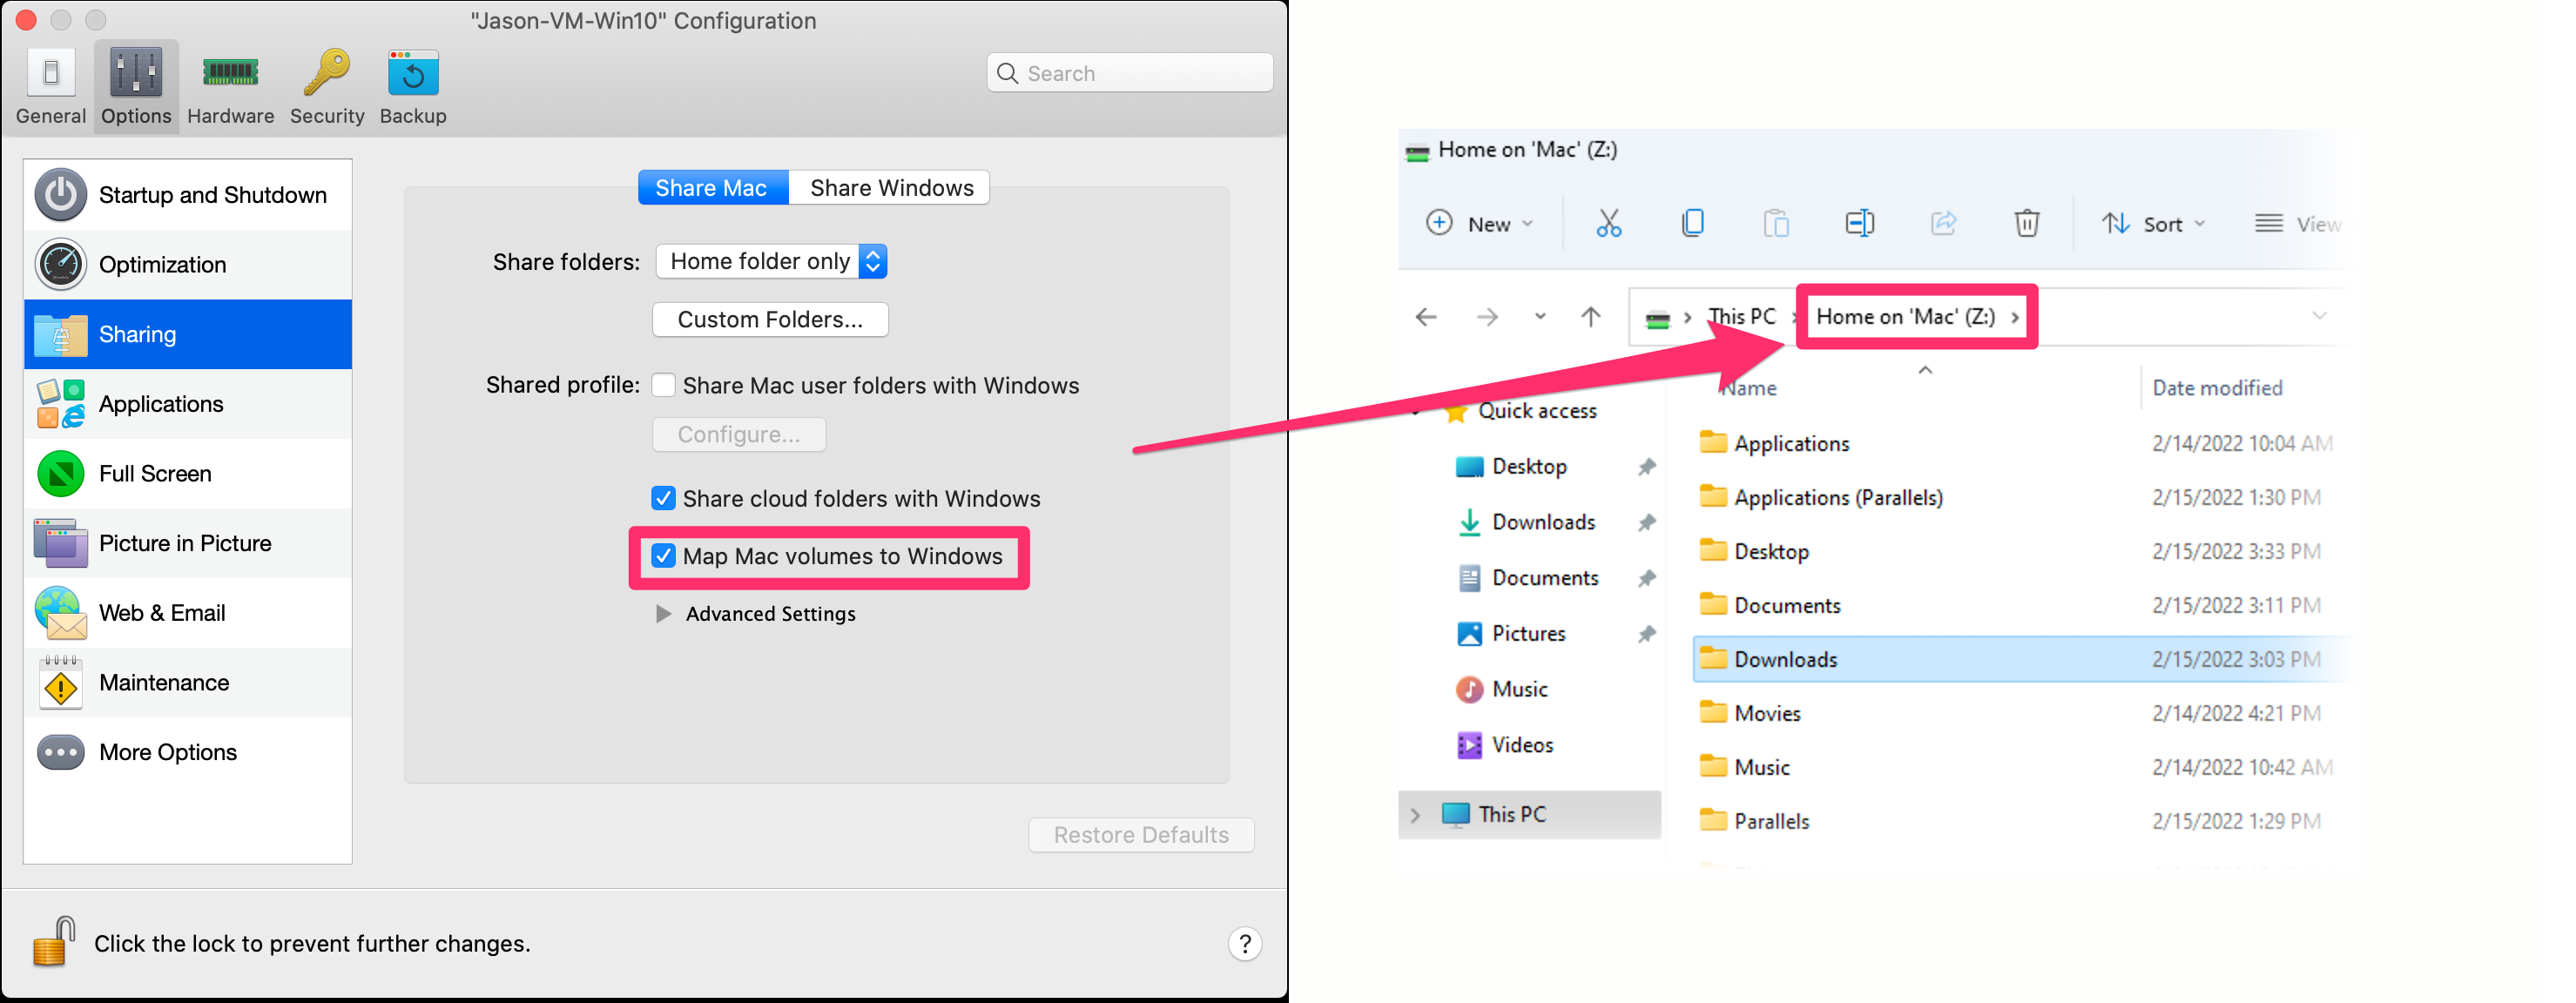The image size is (2576, 1003).
Task: Toggle Share cloud folders with Windows
Action: 664,498
